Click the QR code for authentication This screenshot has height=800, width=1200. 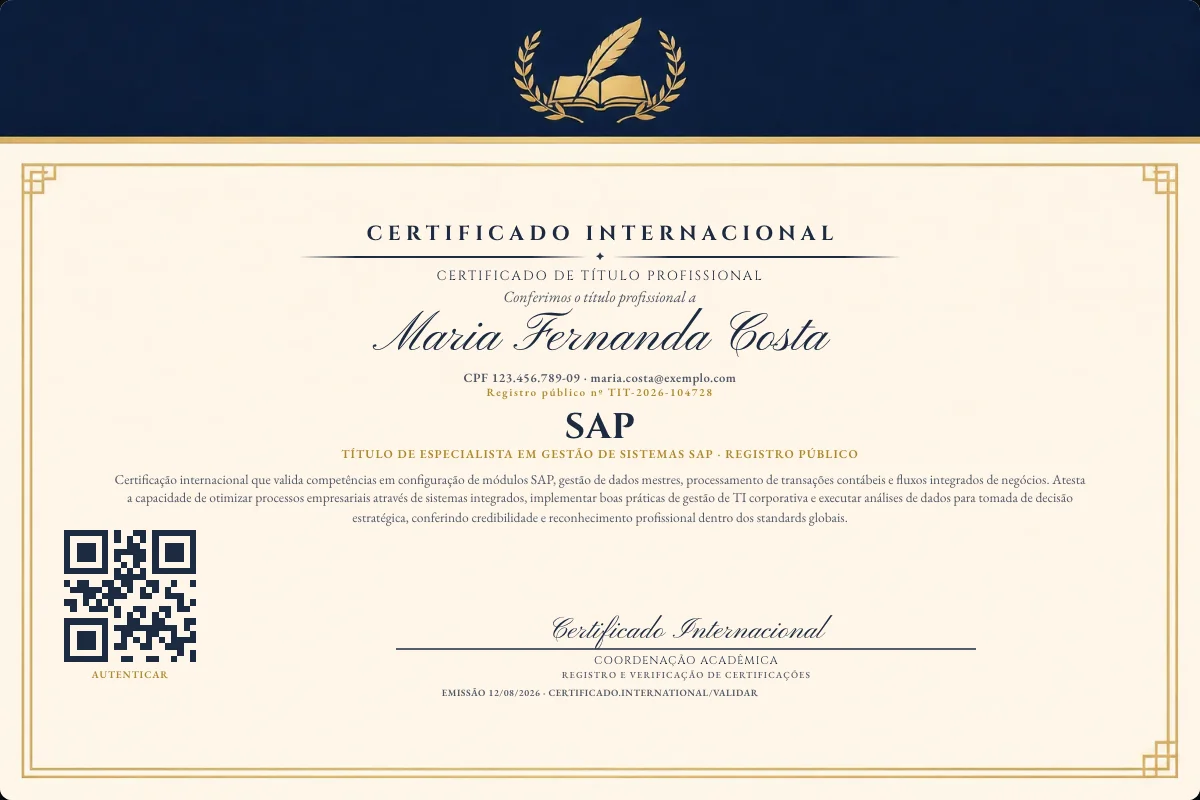click(x=130, y=596)
